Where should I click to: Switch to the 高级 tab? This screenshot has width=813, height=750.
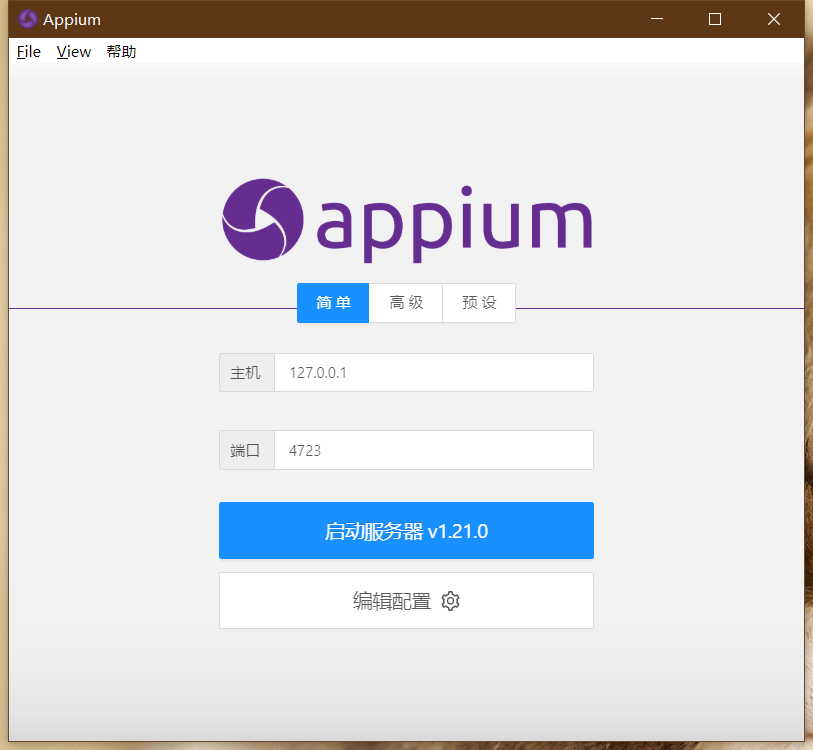point(406,303)
